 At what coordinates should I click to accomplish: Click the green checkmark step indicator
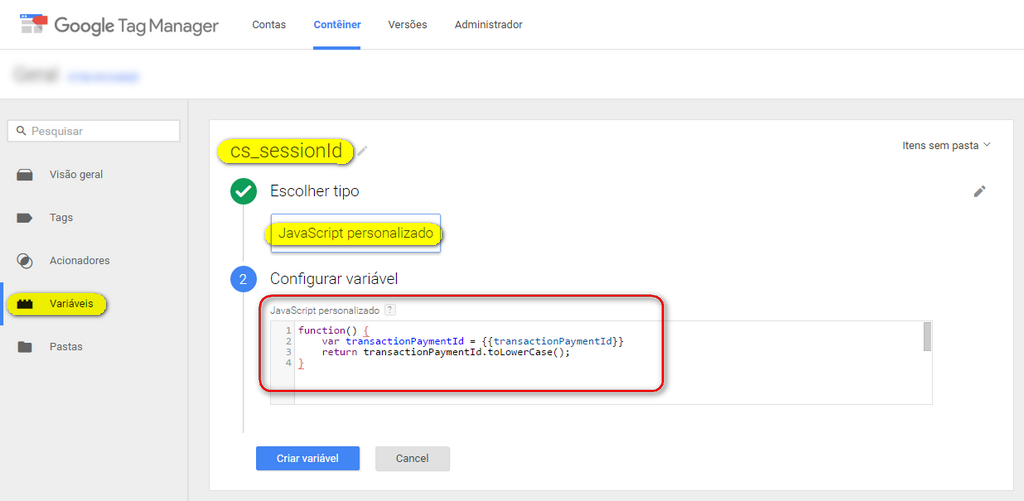pos(243,191)
